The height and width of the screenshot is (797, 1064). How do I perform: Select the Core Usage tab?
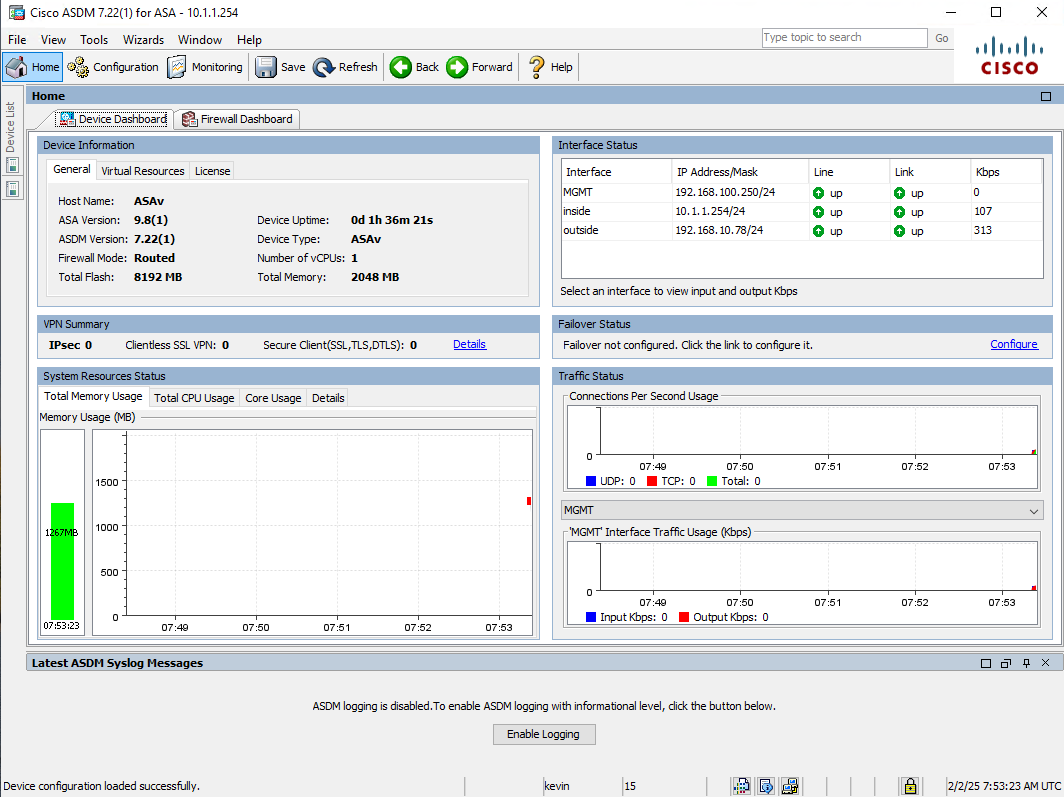[273, 398]
